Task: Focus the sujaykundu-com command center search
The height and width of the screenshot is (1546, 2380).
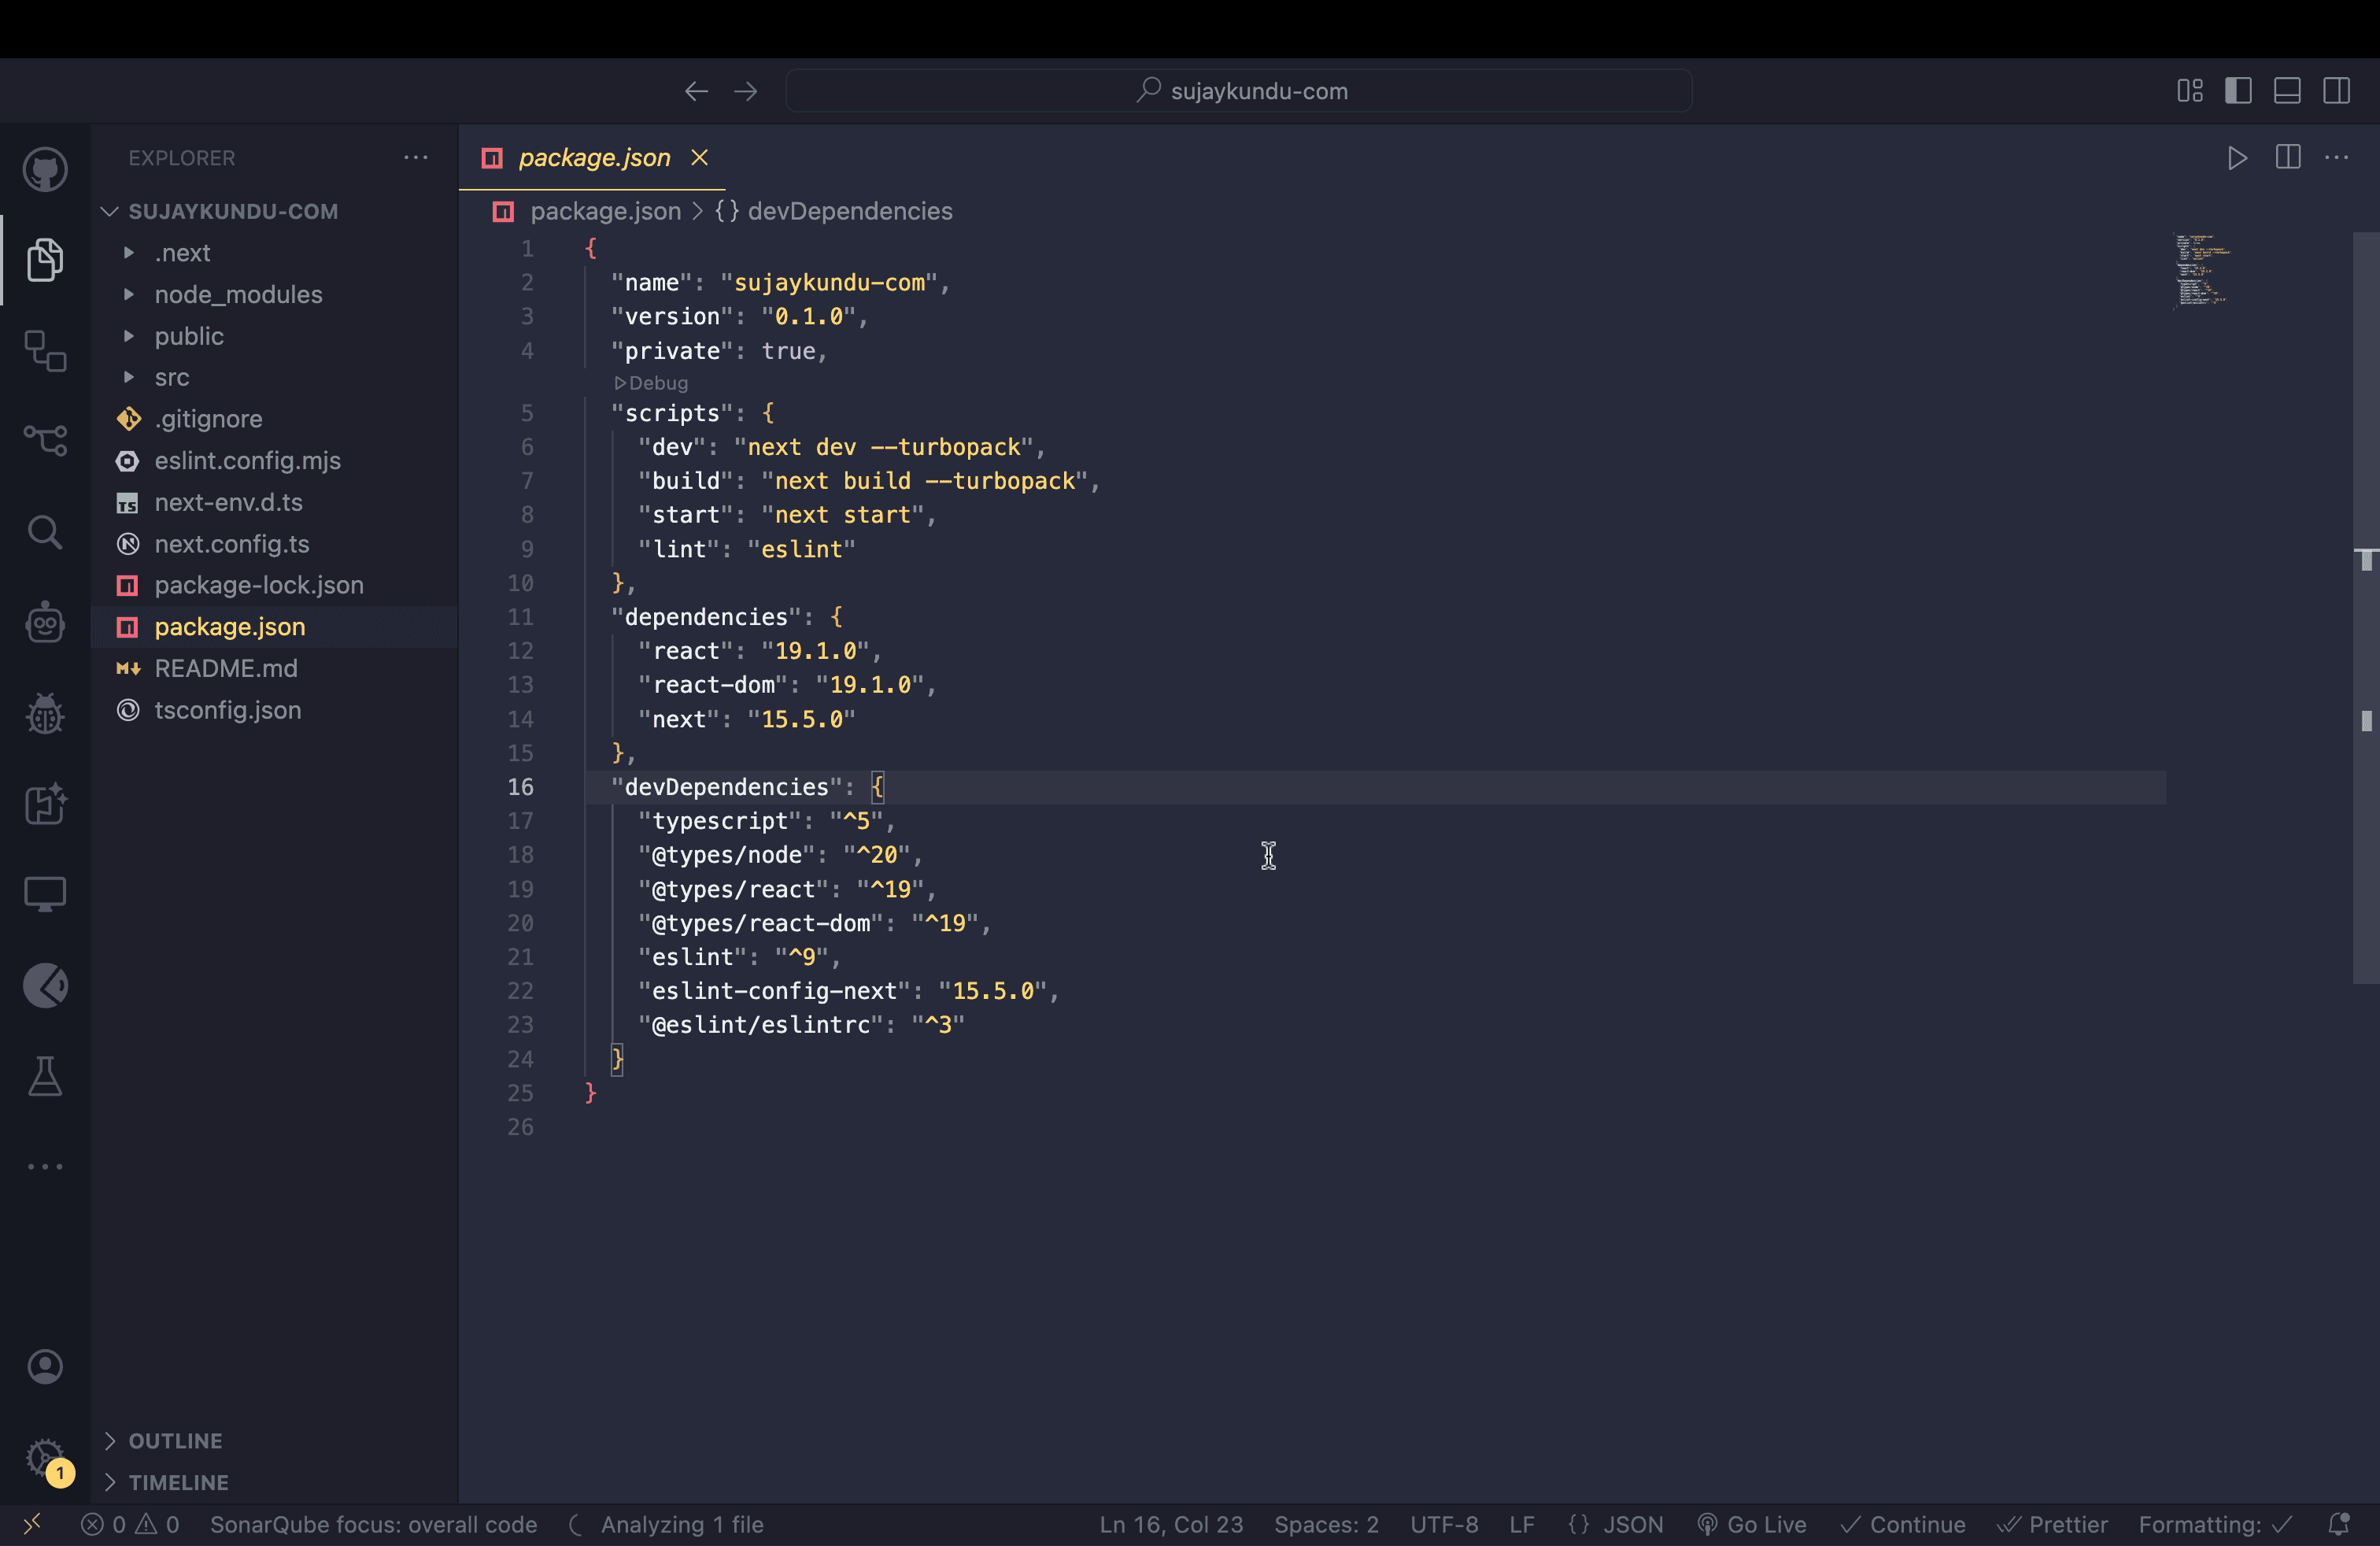Action: pos(1239,91)
